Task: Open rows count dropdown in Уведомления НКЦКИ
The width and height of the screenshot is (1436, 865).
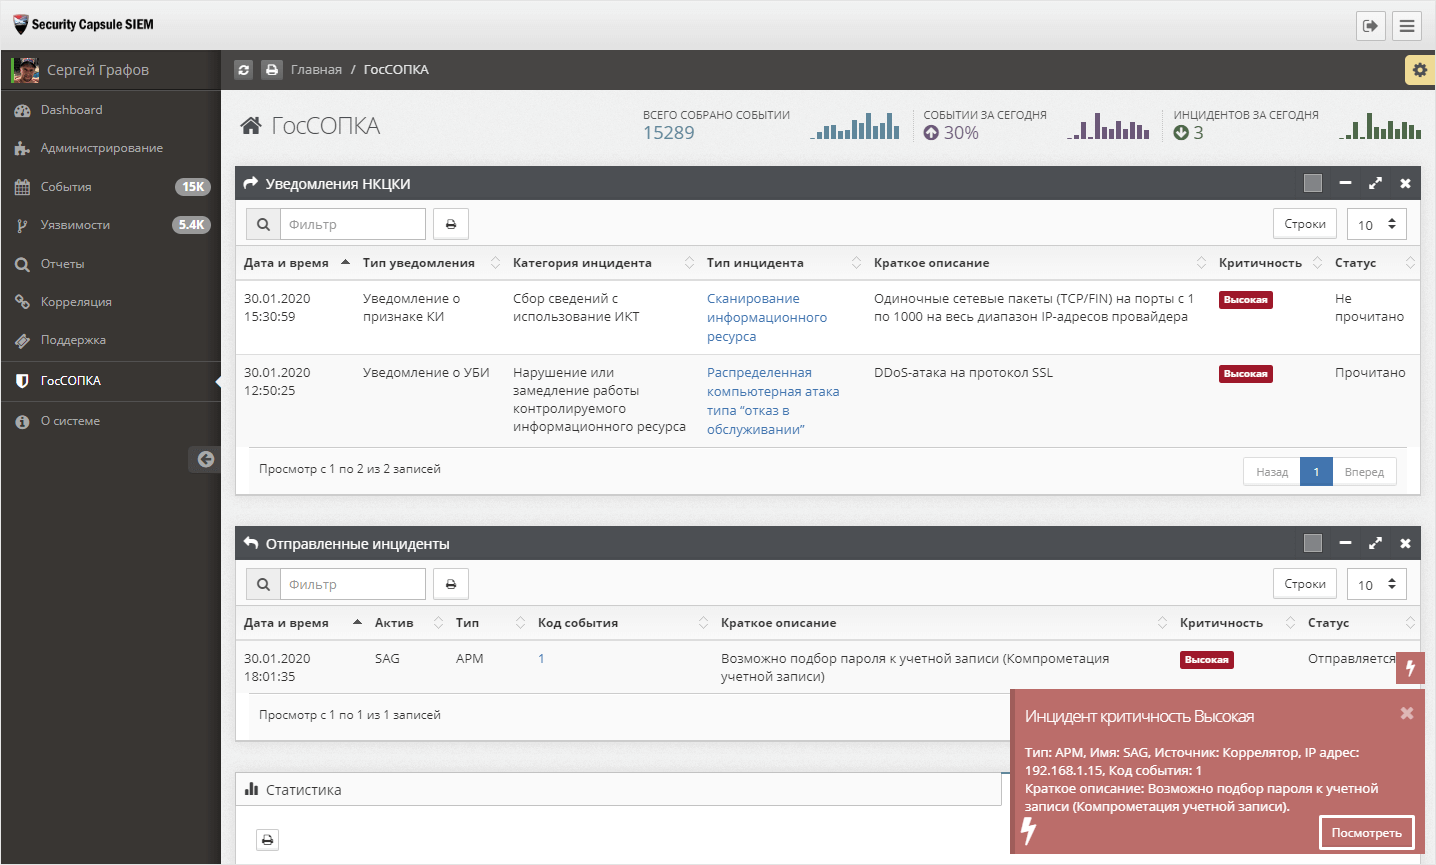Action: 1376,224
